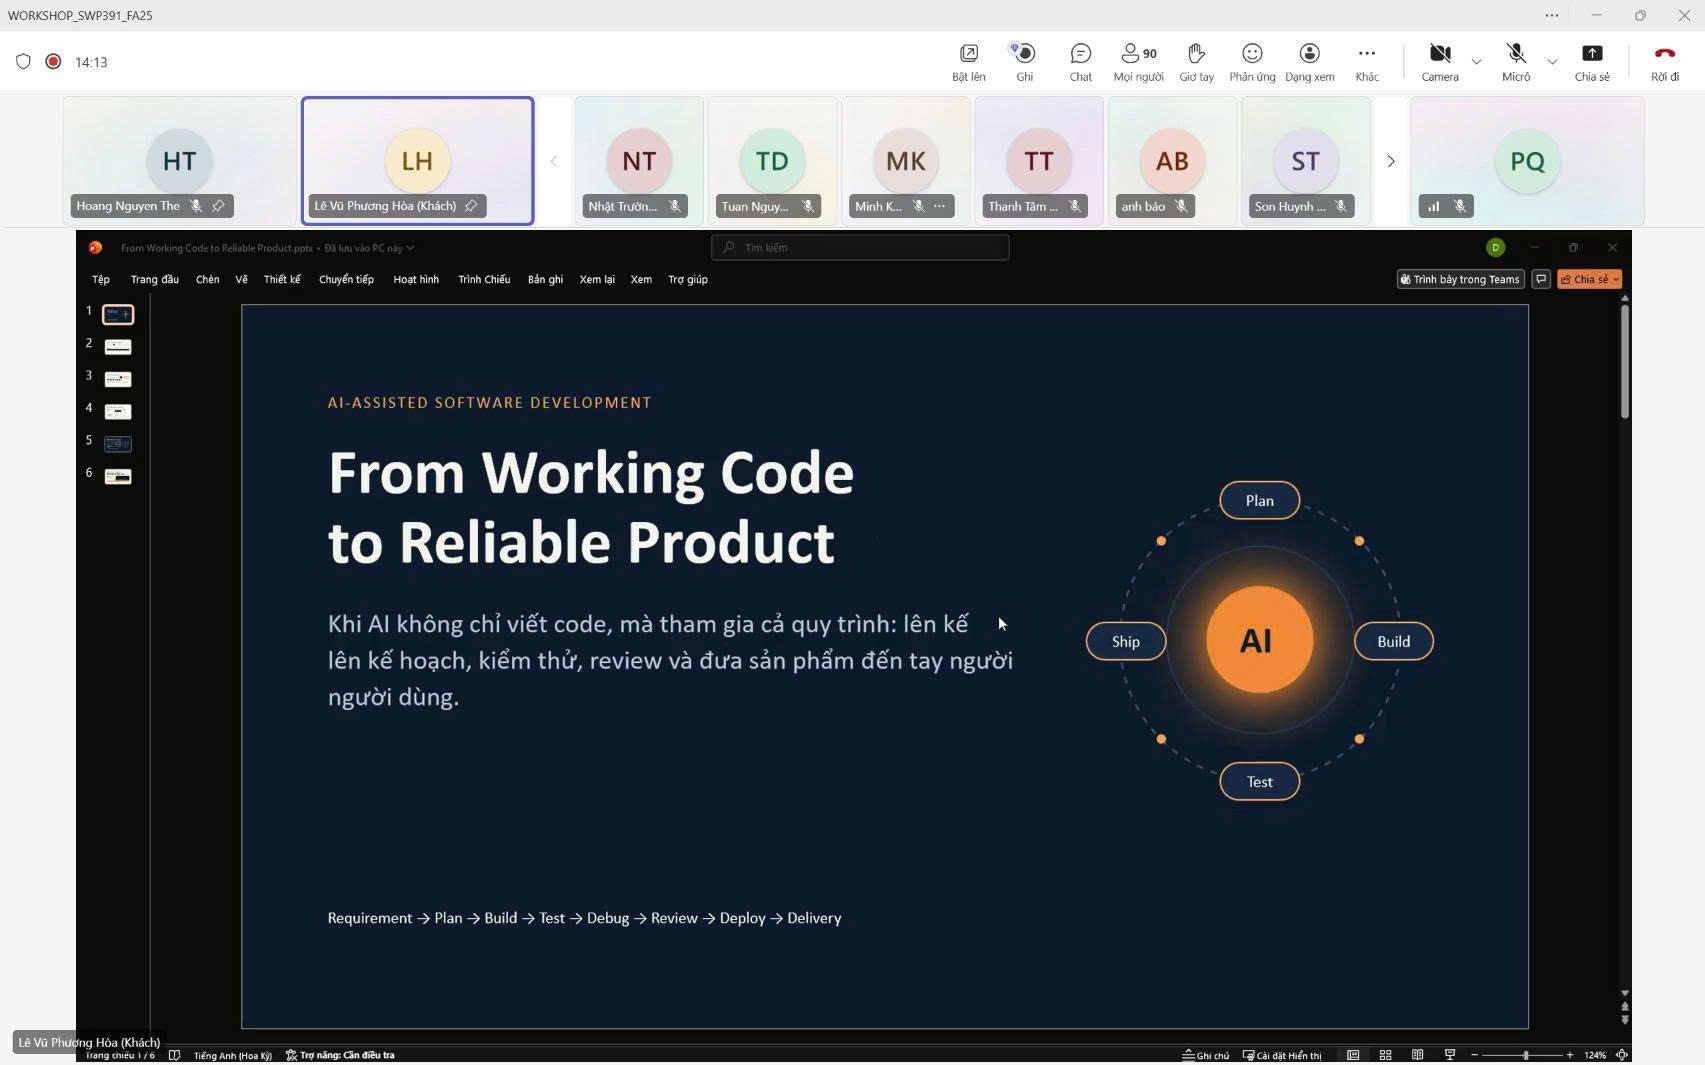Open Khác more options menu
This screenshot has height=1065, width=1705.
[1367, 61]
